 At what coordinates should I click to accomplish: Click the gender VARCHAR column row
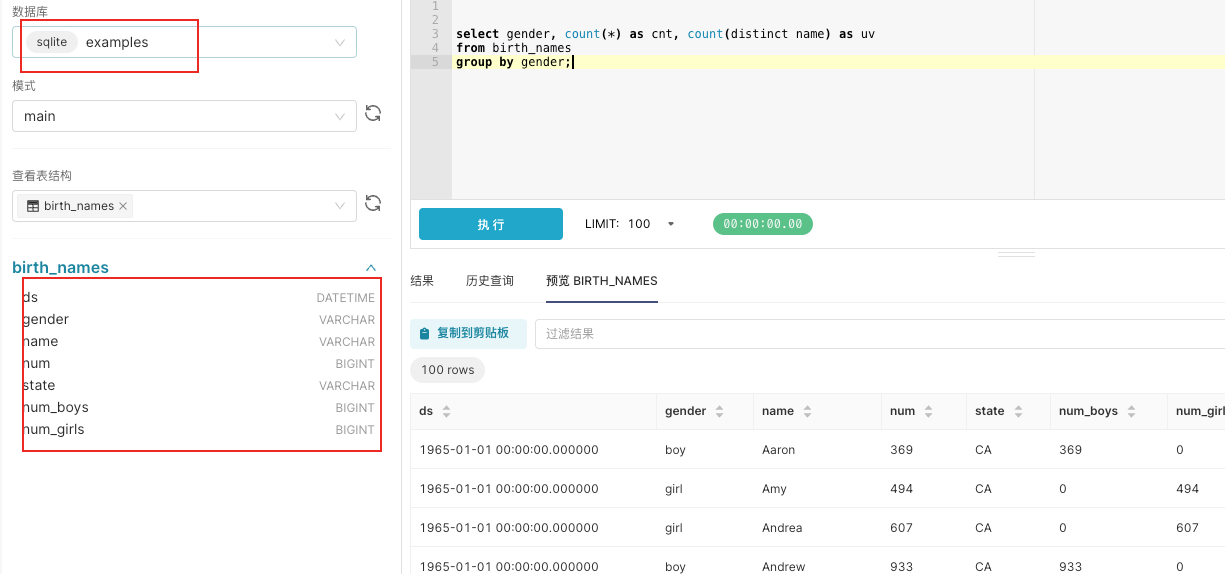tap(199, 319)
